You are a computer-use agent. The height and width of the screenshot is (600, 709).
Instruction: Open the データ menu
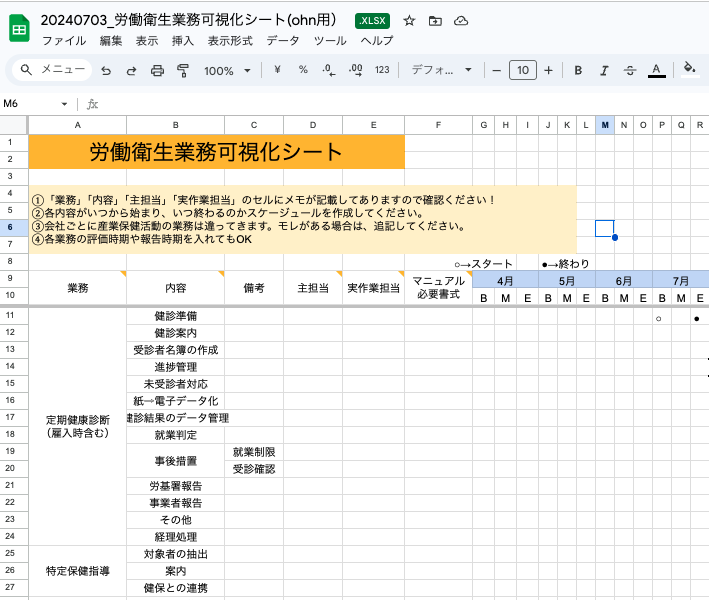click(283, 41)
